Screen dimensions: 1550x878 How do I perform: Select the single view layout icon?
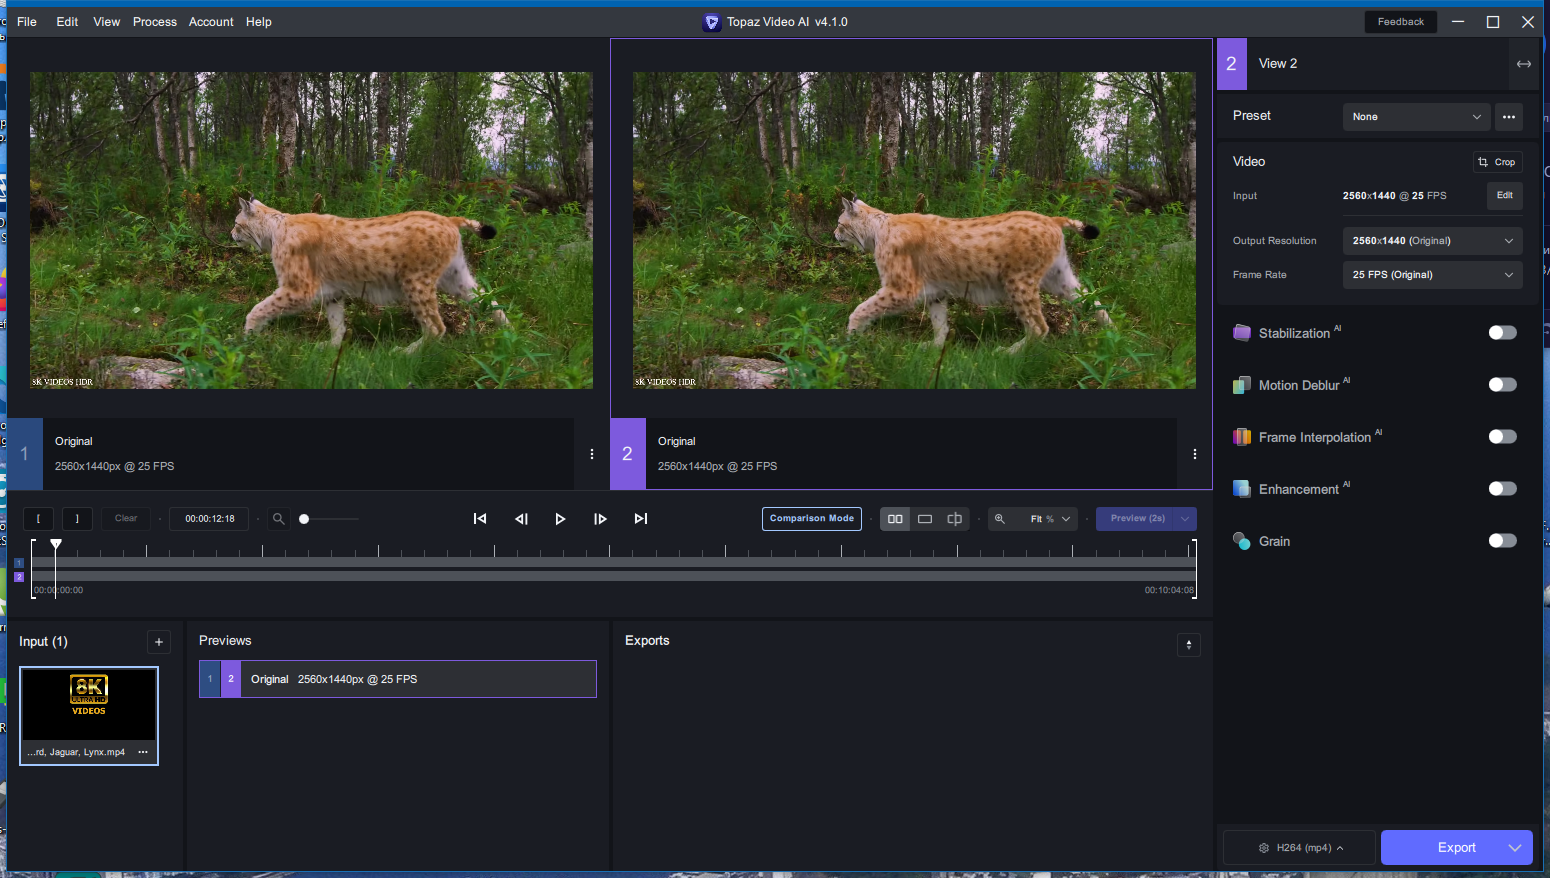924,518
